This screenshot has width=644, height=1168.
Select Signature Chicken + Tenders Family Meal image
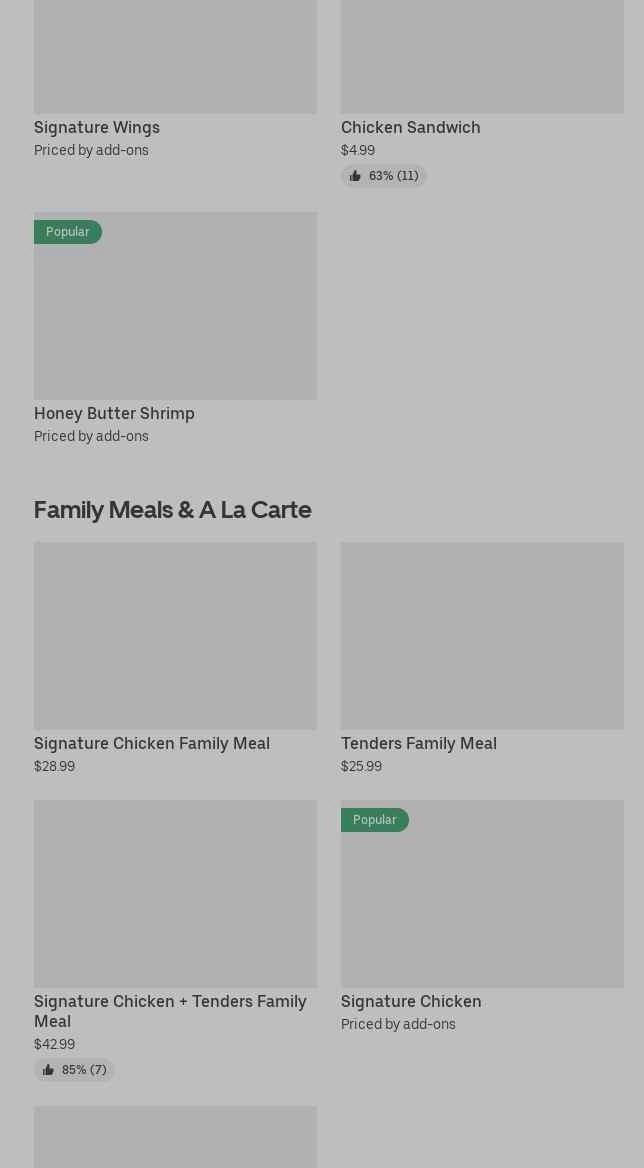[176, 894]
